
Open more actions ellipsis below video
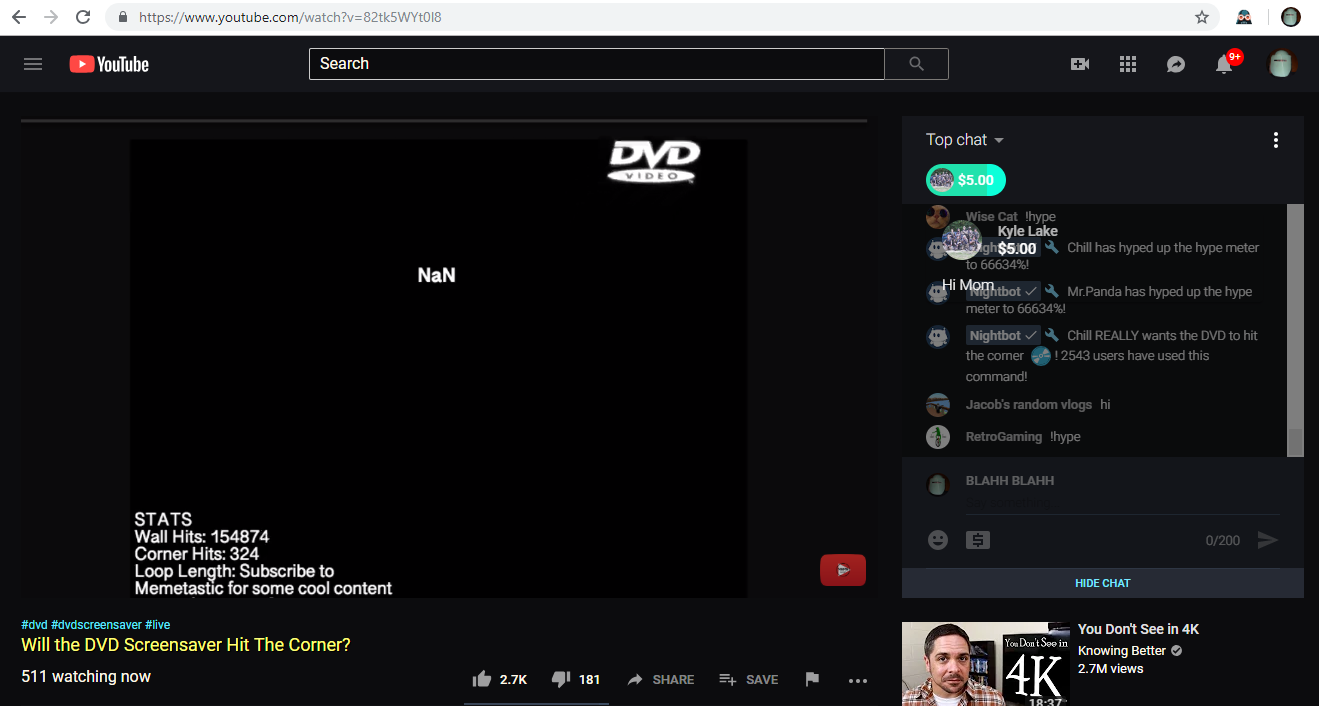point(857,680)
